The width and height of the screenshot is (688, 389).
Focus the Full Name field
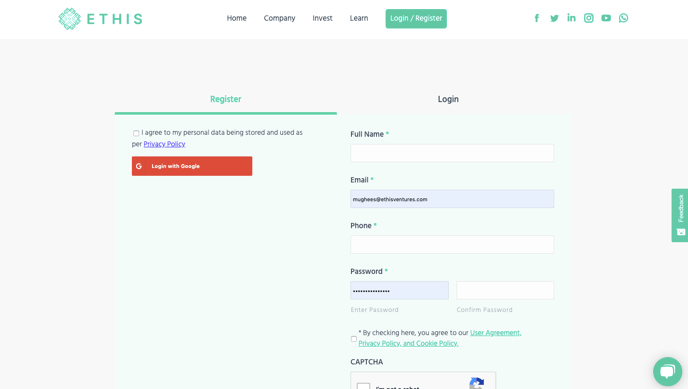click(x=452, y=153)
